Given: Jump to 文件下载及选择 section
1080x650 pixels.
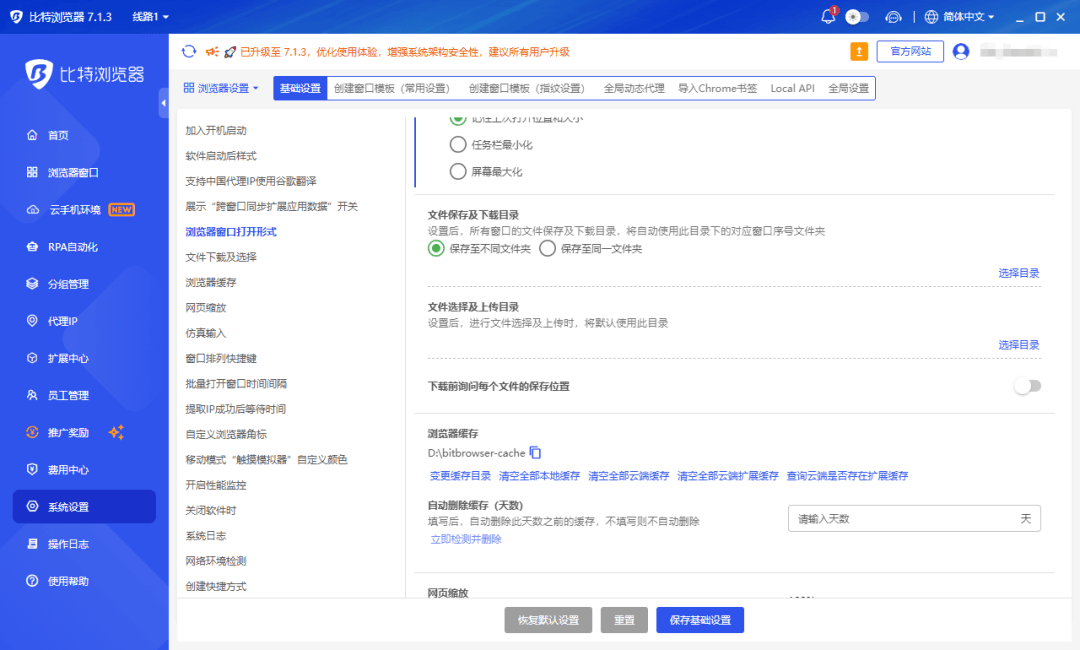Looking at the screenshot, I should 220,257.
